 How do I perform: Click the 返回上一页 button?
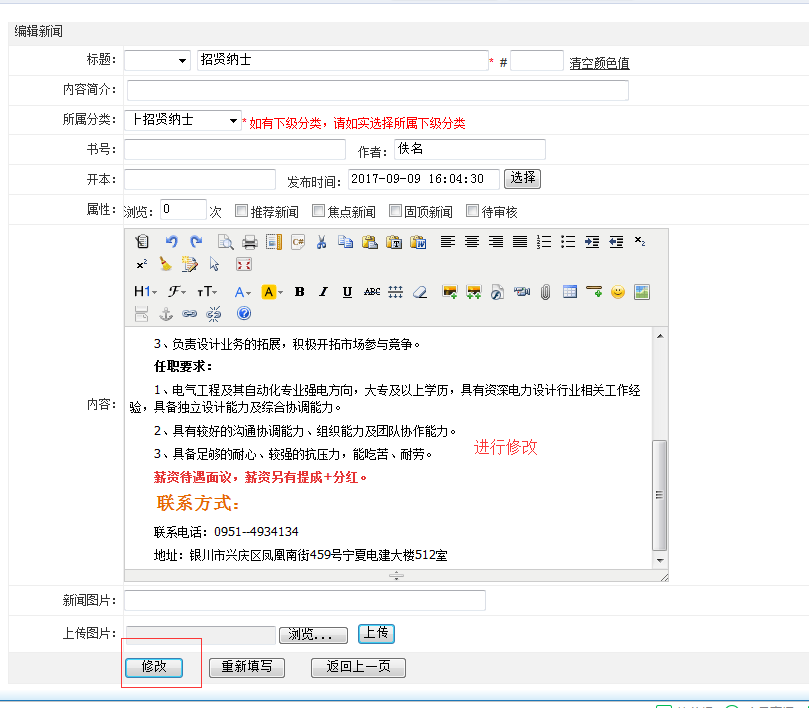(357, 666)
